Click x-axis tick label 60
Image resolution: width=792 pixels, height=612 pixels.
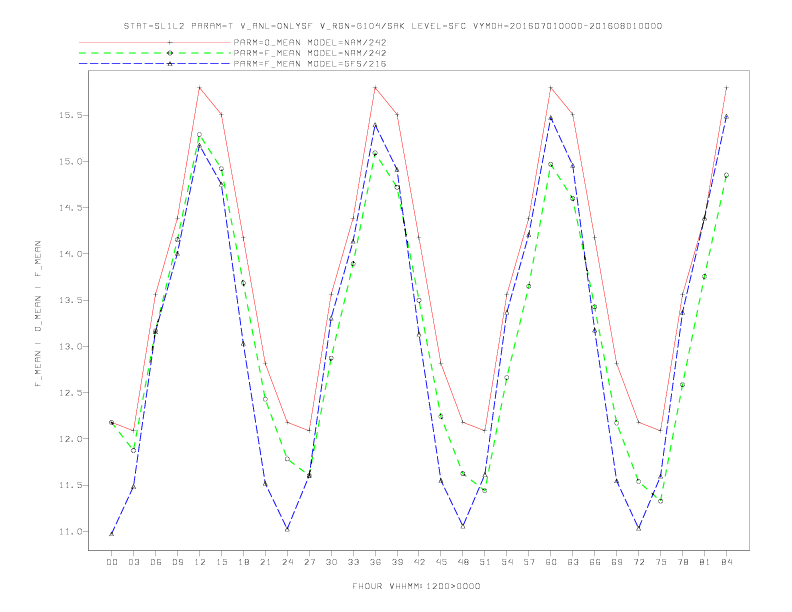[x=551, y=562]
